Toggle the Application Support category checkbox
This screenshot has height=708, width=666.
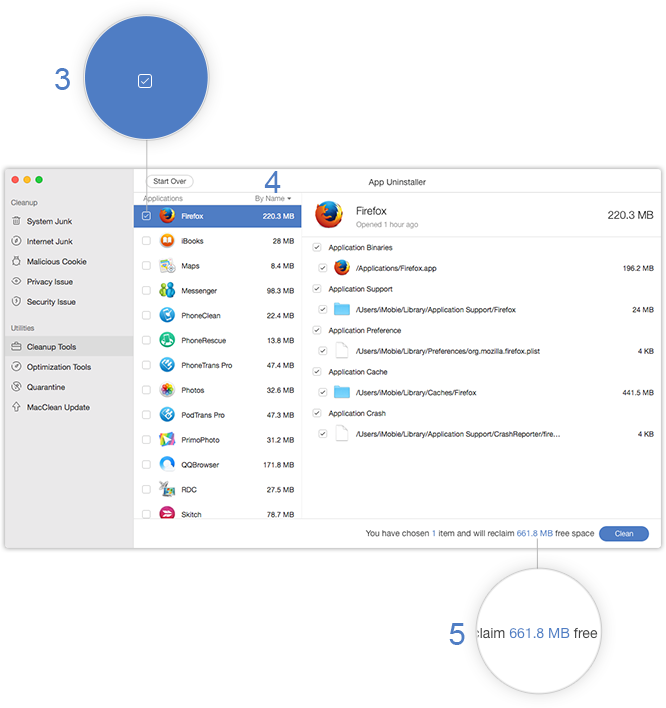[317, 289]
